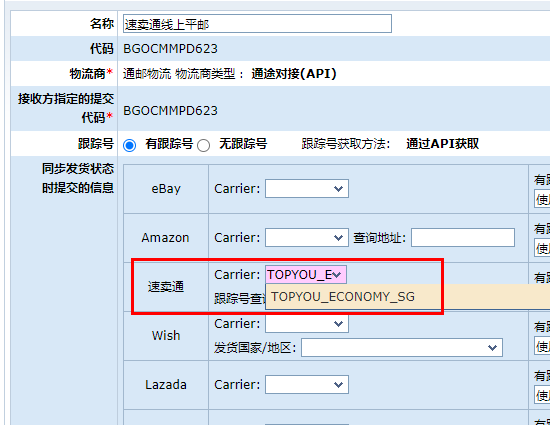Image resolution: width=550 pixels, height=425 pixels.
Task: Click the 名称 text field
Action: point(257,24)
